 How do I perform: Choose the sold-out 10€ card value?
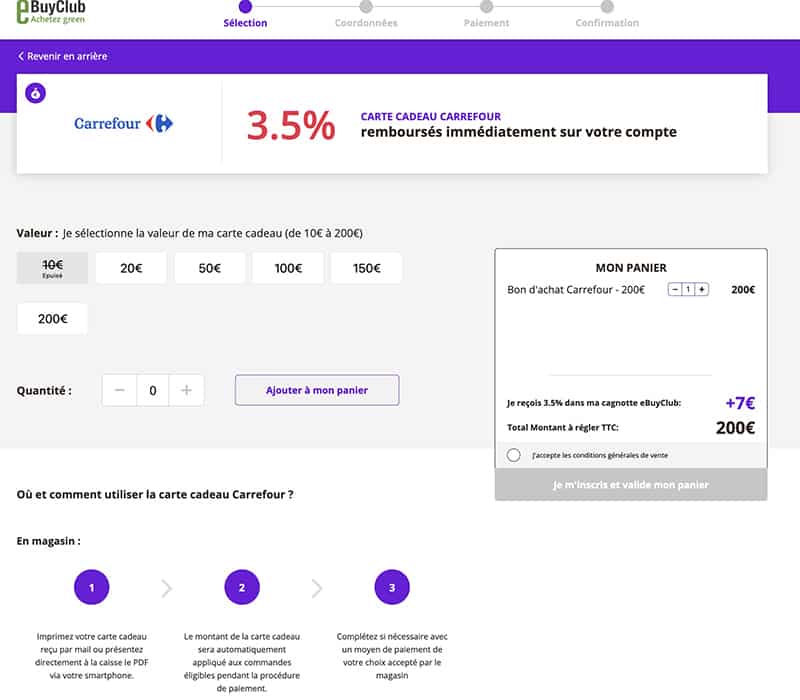pos(52,268)
